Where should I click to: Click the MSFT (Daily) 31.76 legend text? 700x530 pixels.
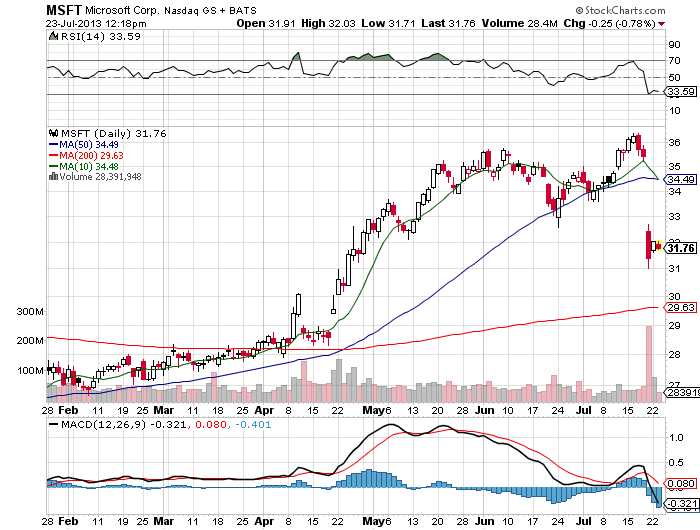click(113, 134)
